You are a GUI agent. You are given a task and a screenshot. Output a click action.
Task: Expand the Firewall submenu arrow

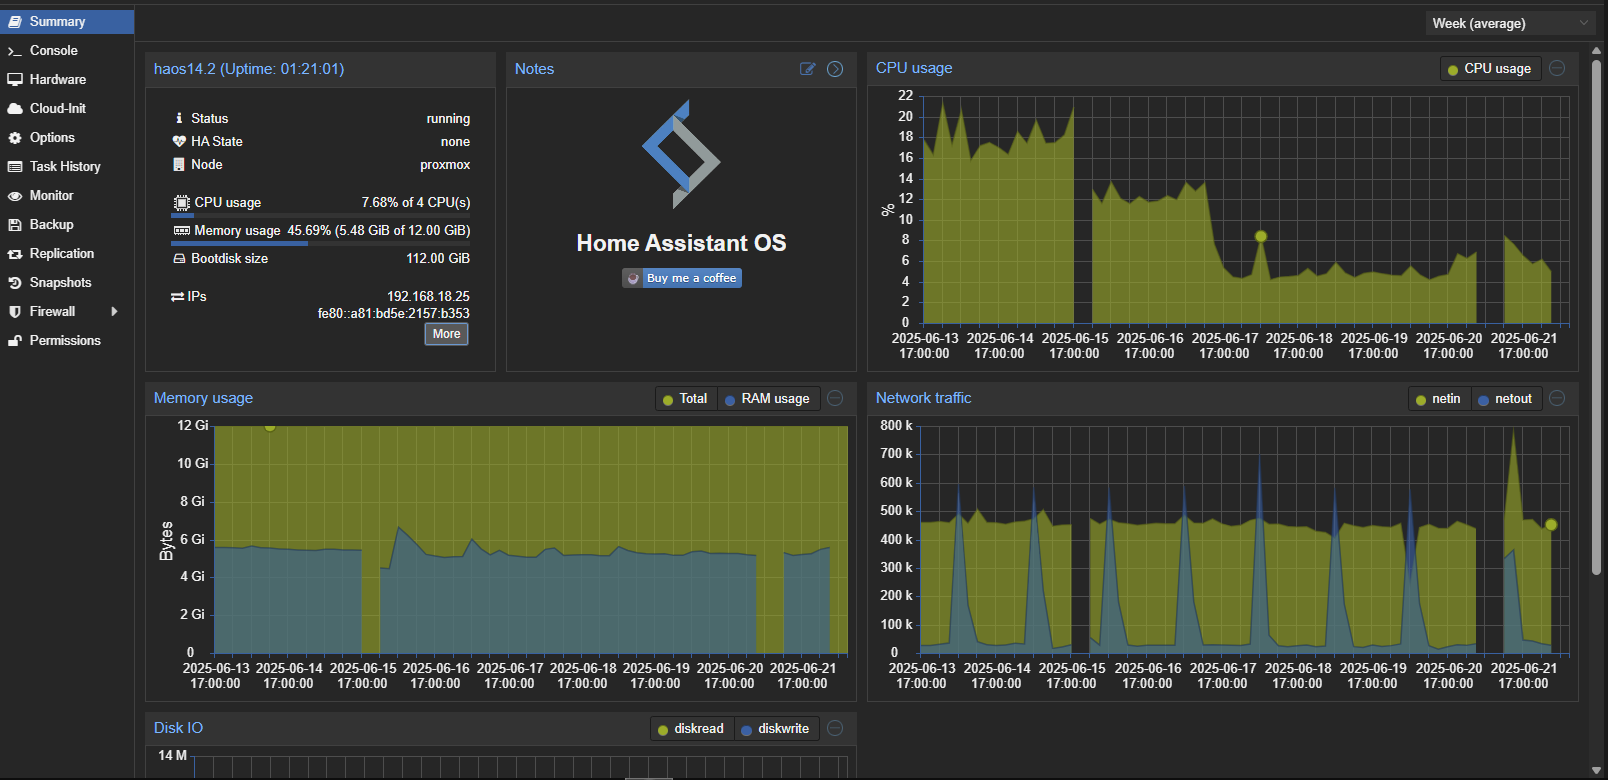pos(114,312)
